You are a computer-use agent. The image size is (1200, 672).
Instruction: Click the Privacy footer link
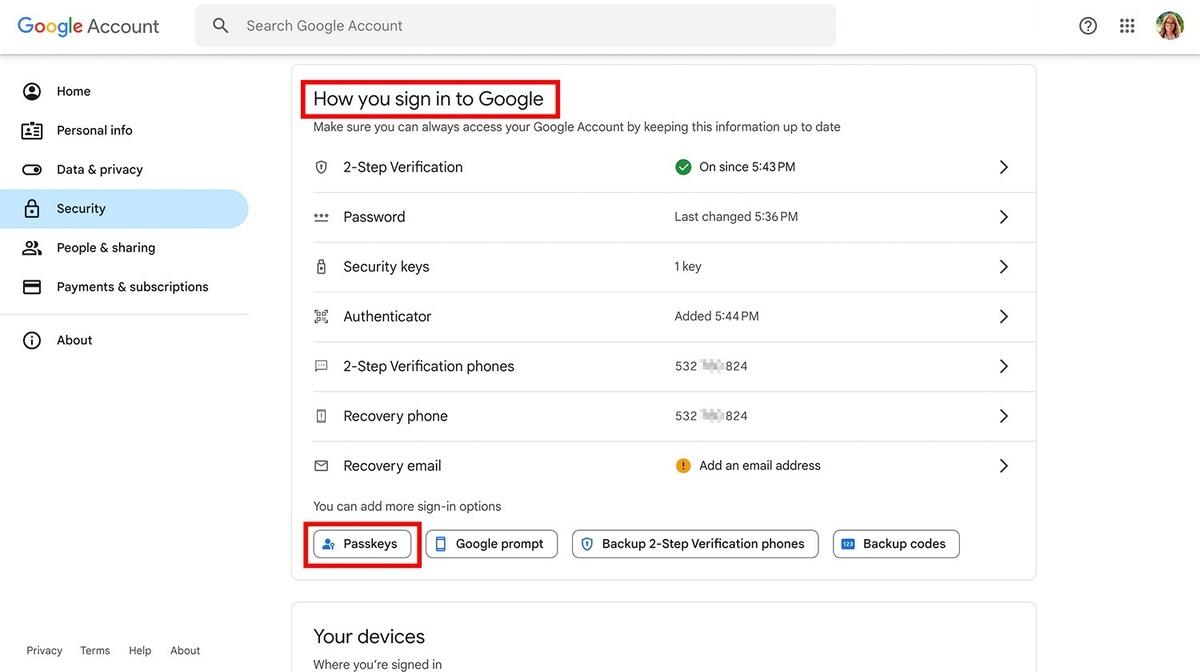(x=44, y=650)
